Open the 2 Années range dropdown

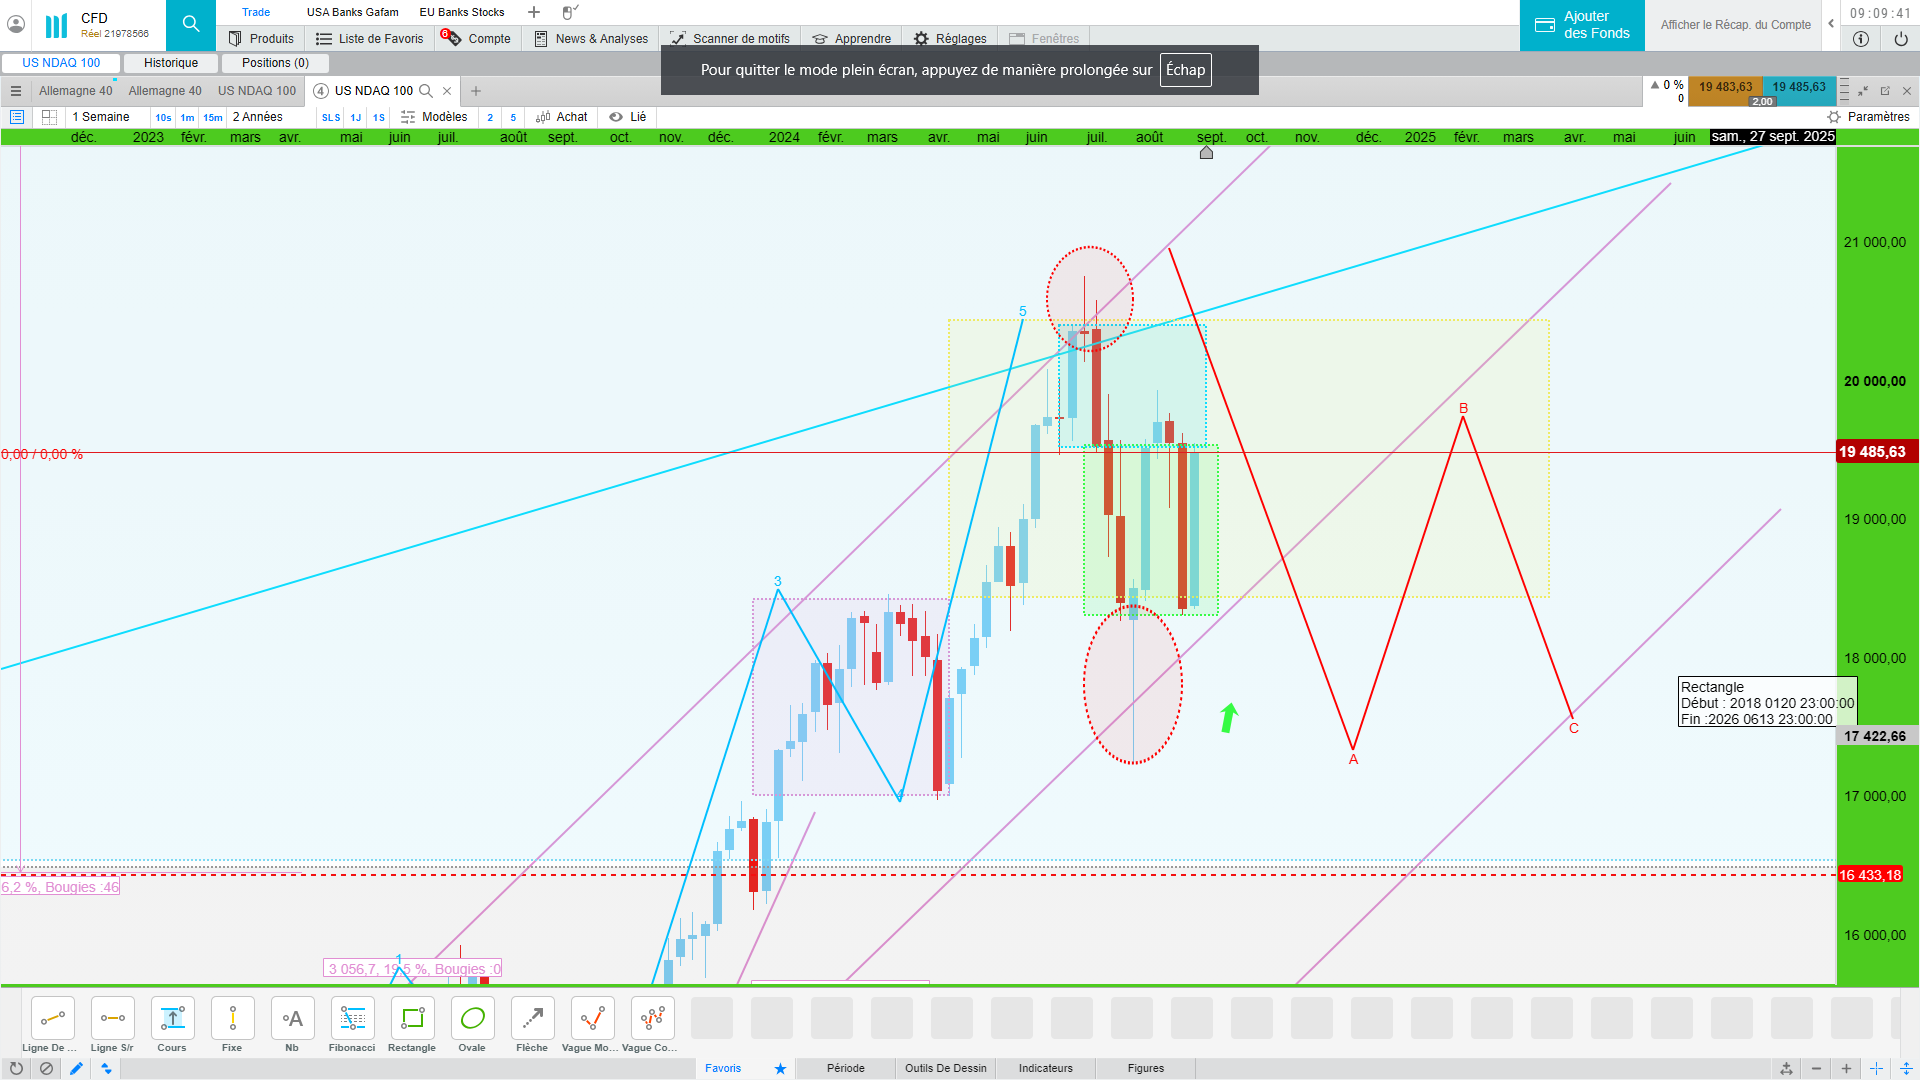coord(258,117)
